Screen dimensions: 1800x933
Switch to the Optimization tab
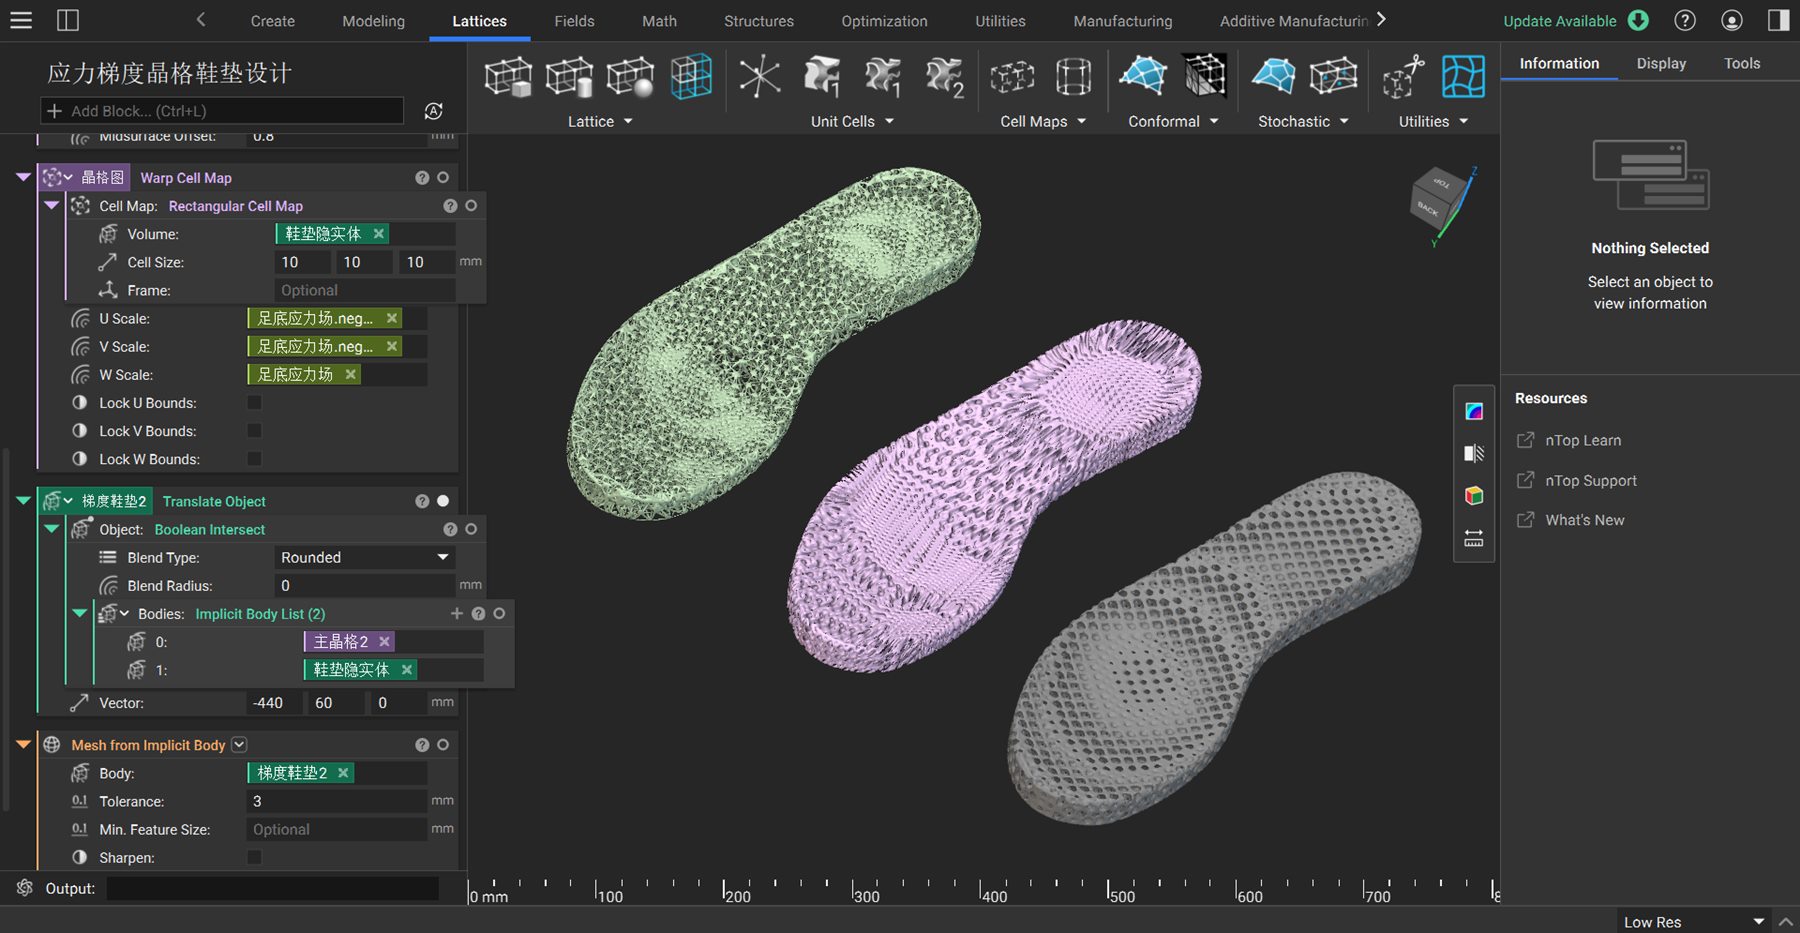tap(884, 21)
